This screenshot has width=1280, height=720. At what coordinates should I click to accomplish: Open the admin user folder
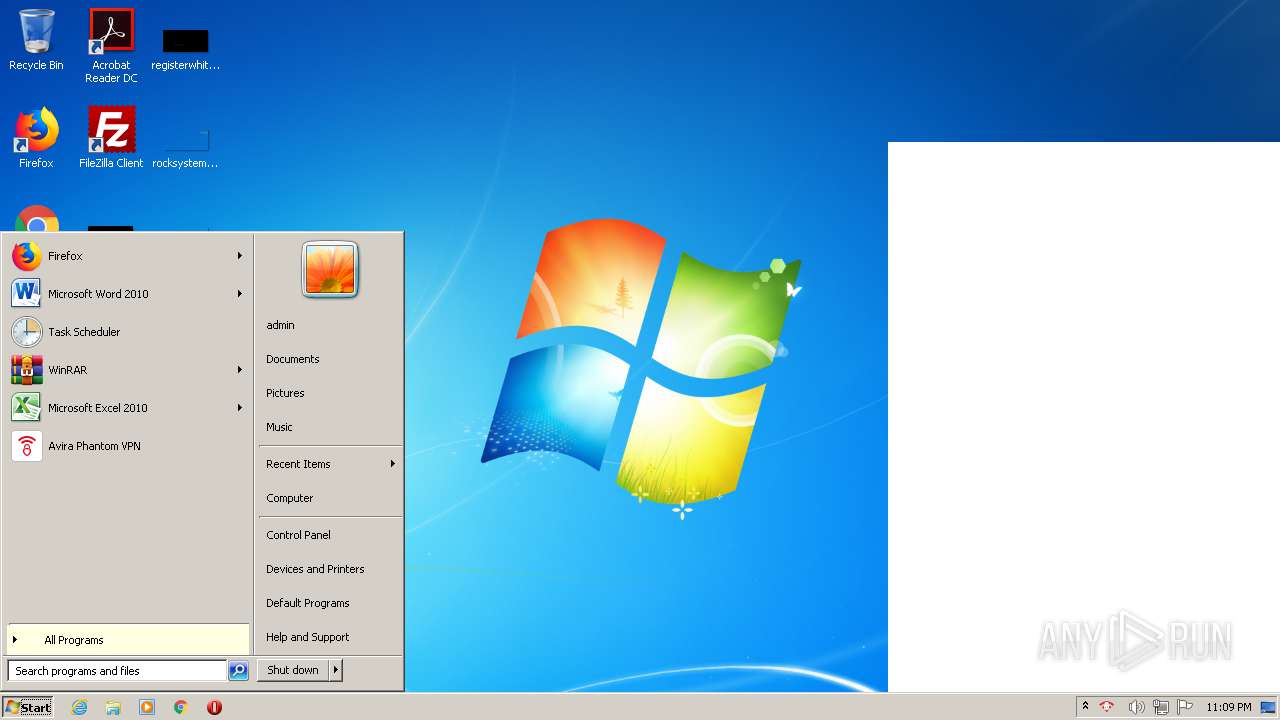[x=280, y=325]
